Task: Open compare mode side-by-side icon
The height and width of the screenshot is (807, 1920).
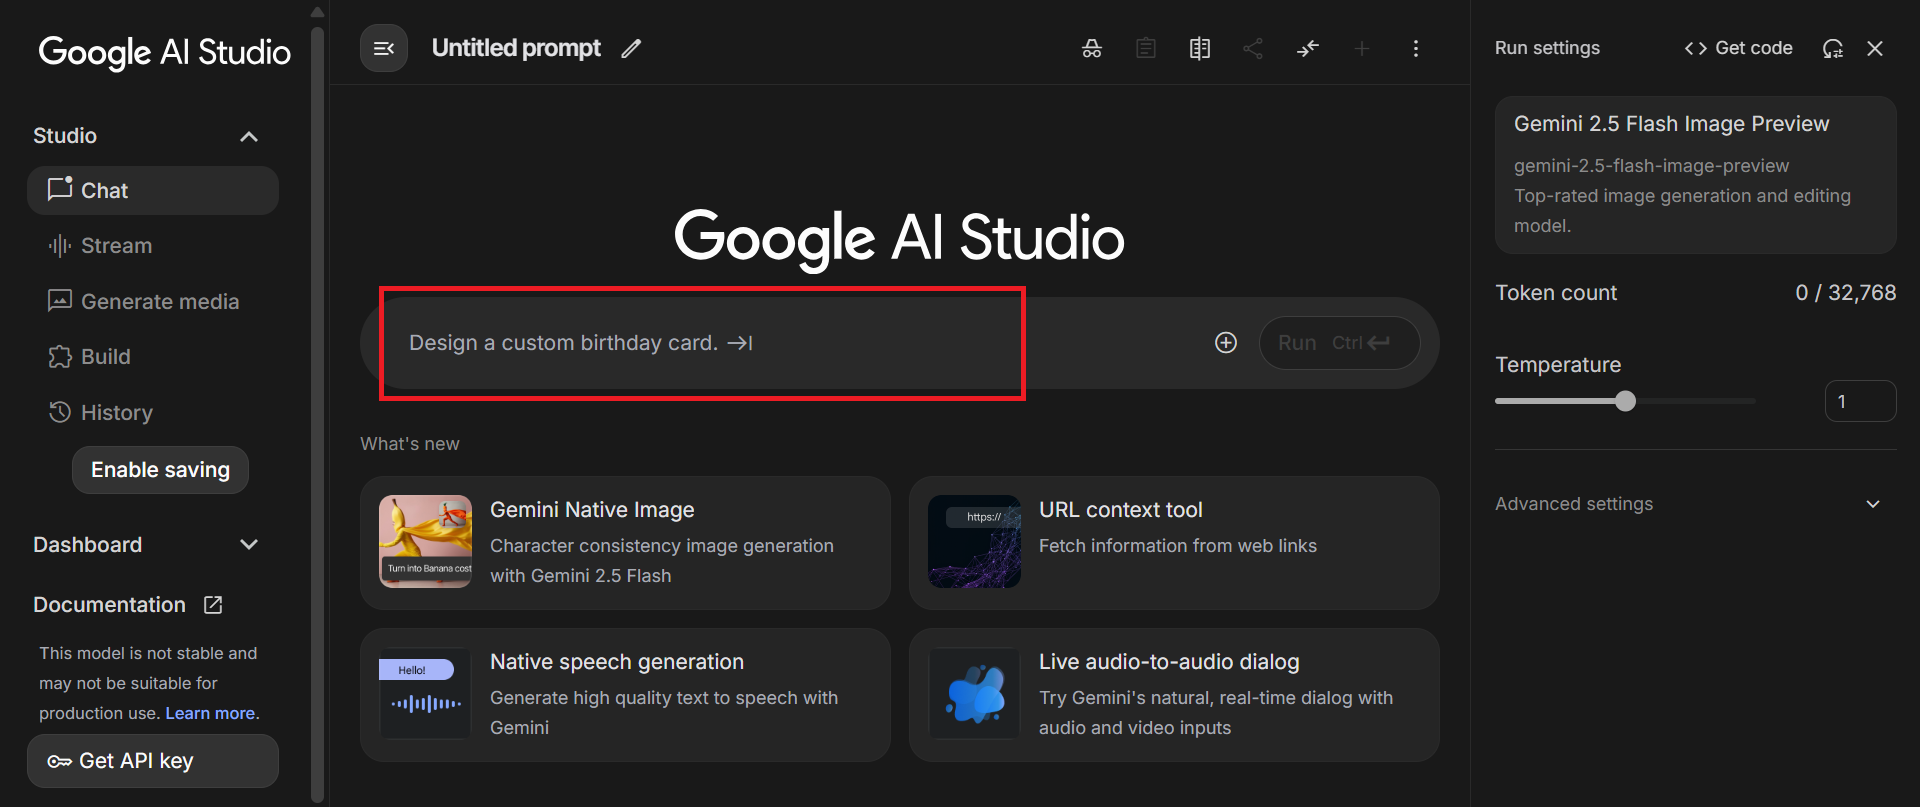Action: click(1200, 48)
